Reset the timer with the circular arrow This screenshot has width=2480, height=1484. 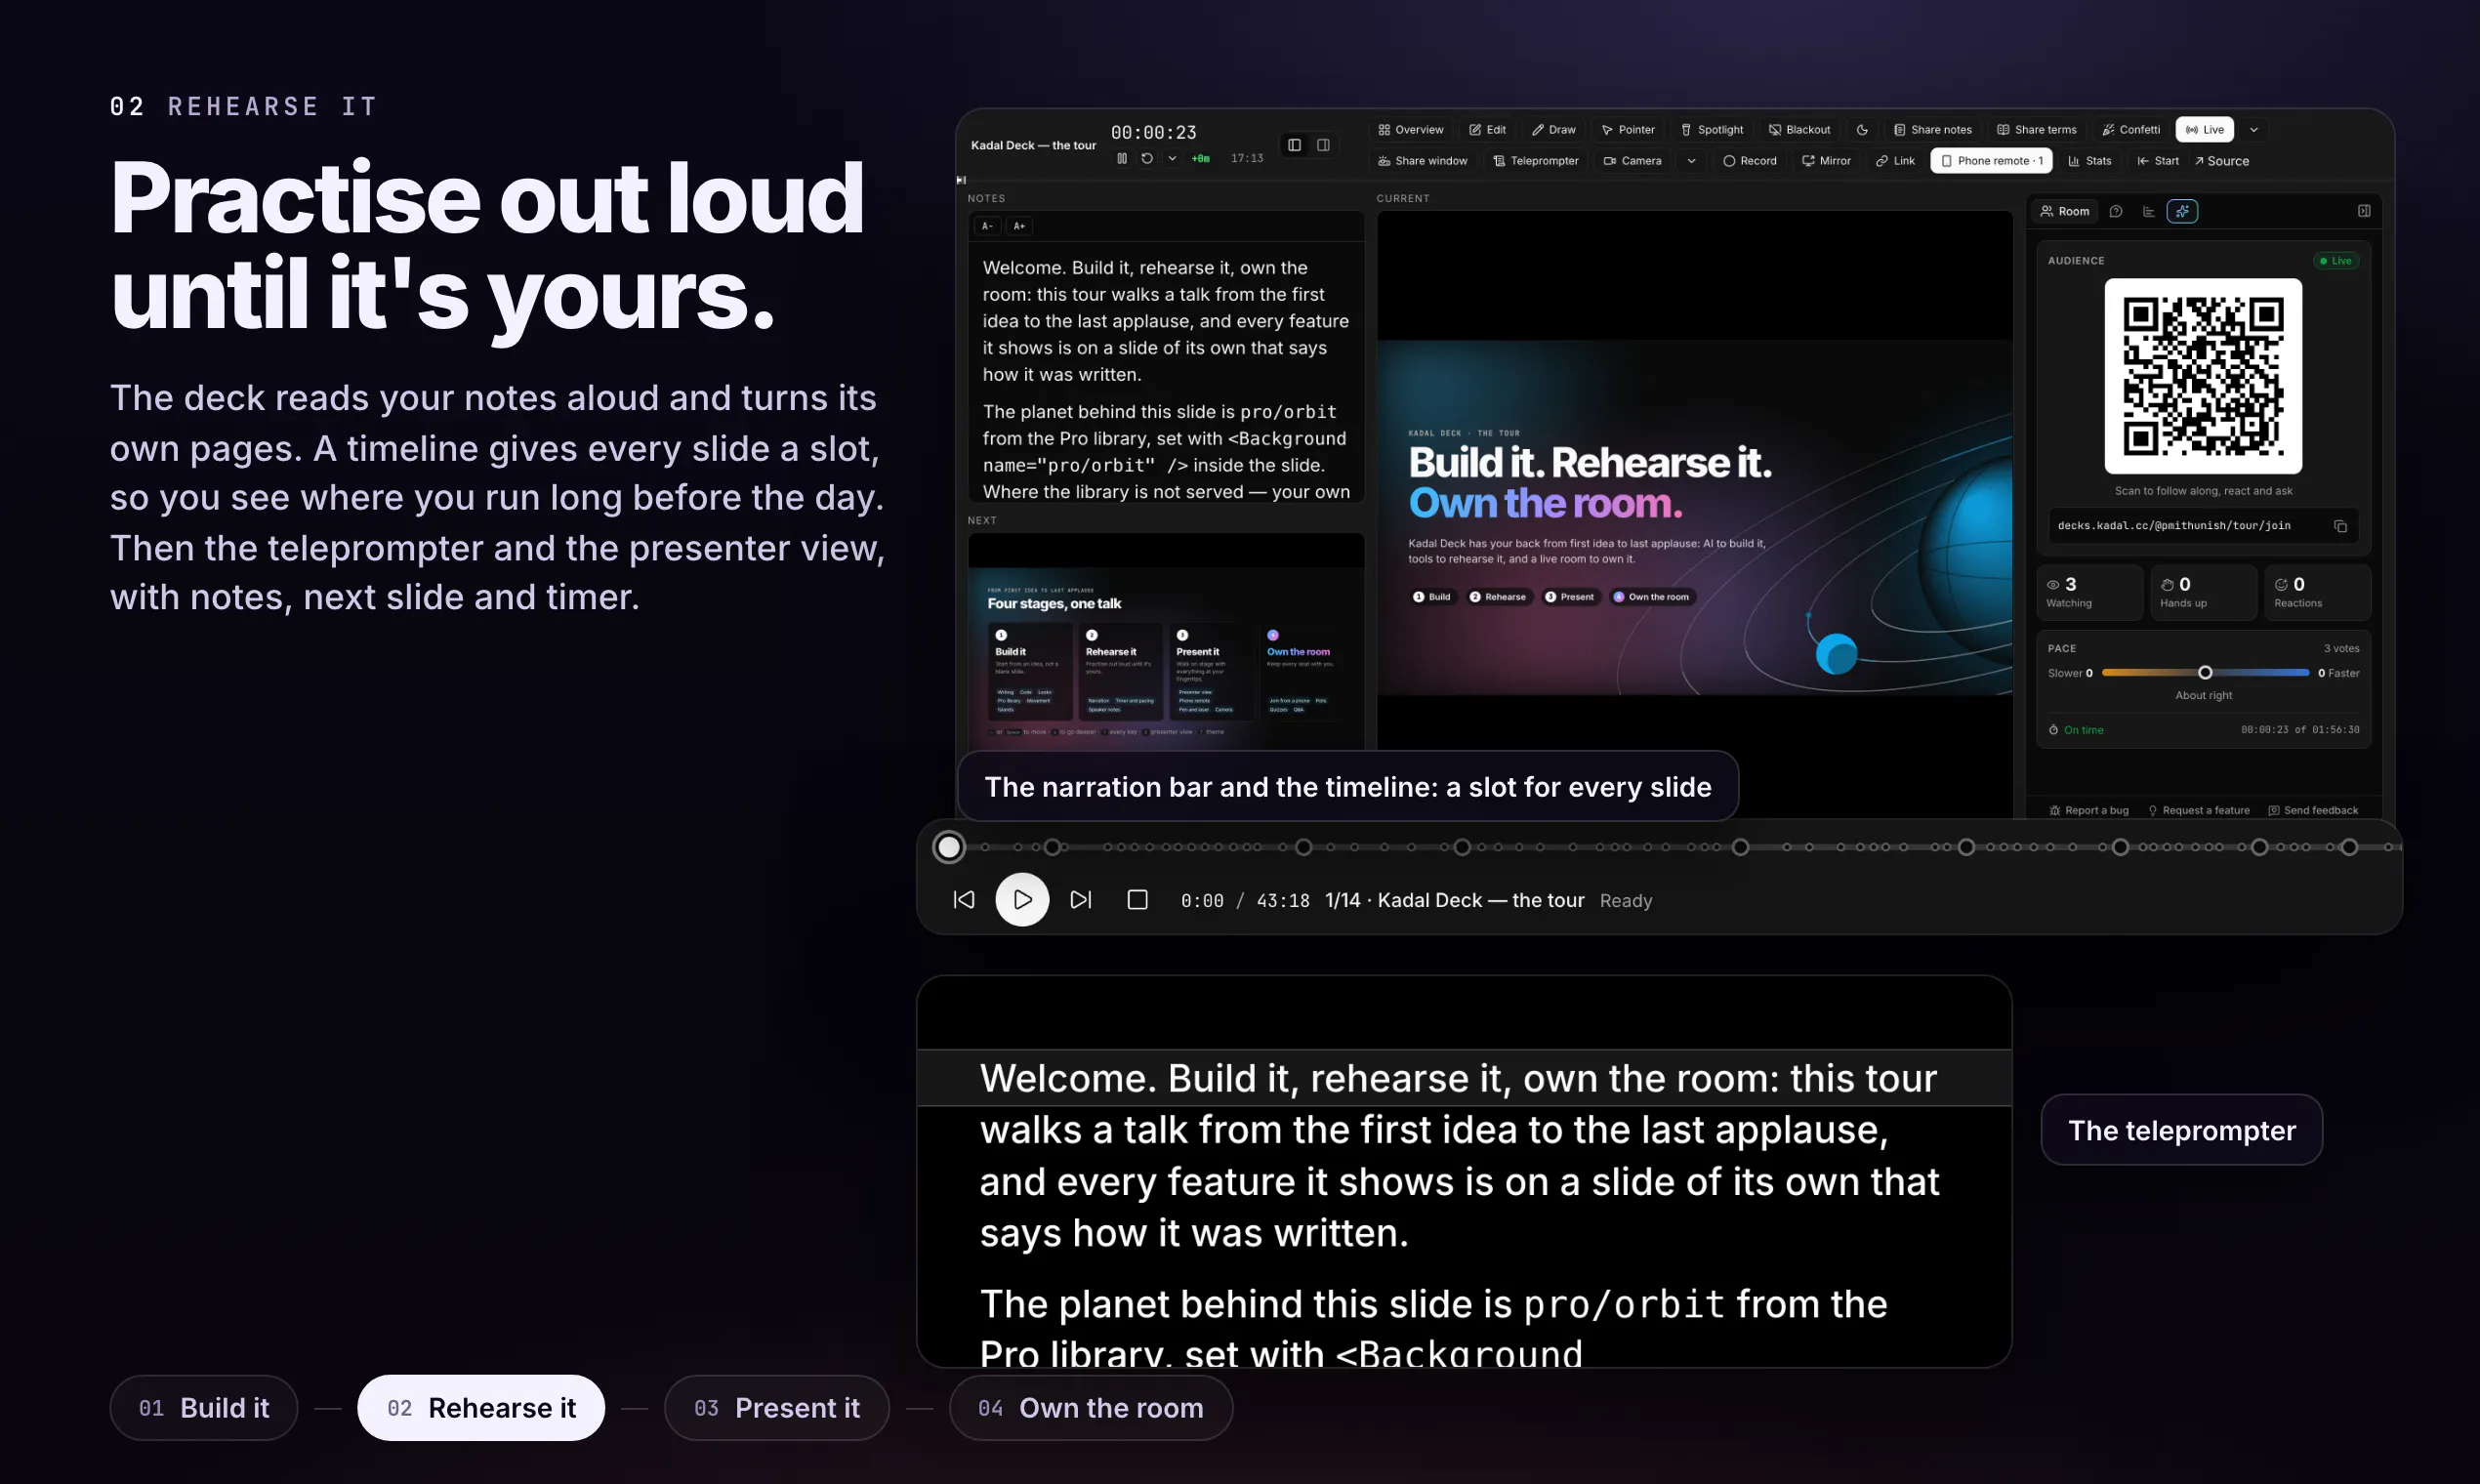point(1147,158)
